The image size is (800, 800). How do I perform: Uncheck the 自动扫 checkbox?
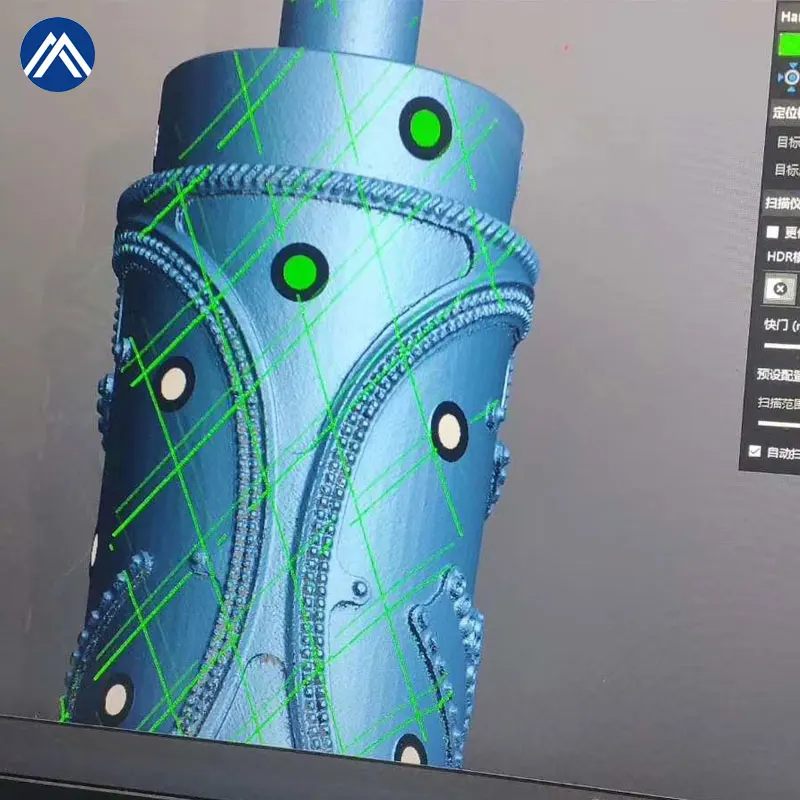[x=755, y=452]
